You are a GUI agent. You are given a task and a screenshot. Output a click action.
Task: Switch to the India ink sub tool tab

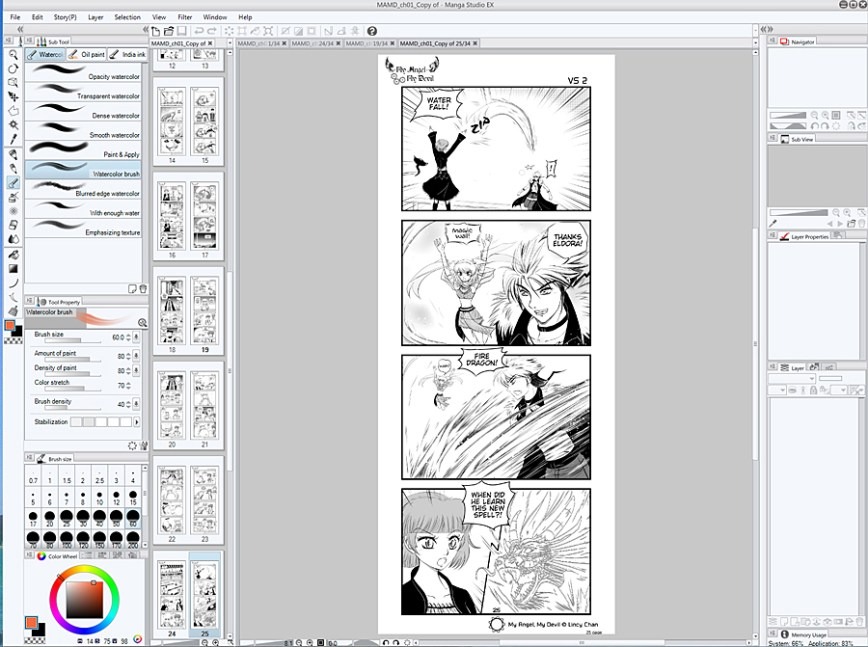pyautogui.click(x=127, y=54)
